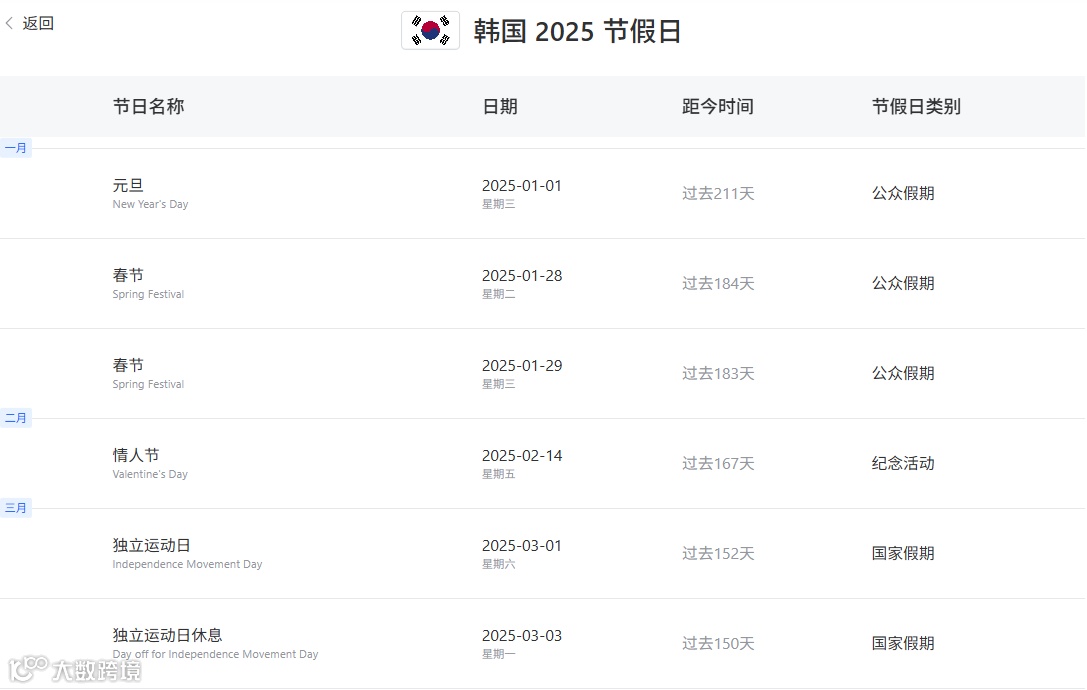Click the 大数跨境 watermark logo
The image size is (1087, 690).
[75, 669]
